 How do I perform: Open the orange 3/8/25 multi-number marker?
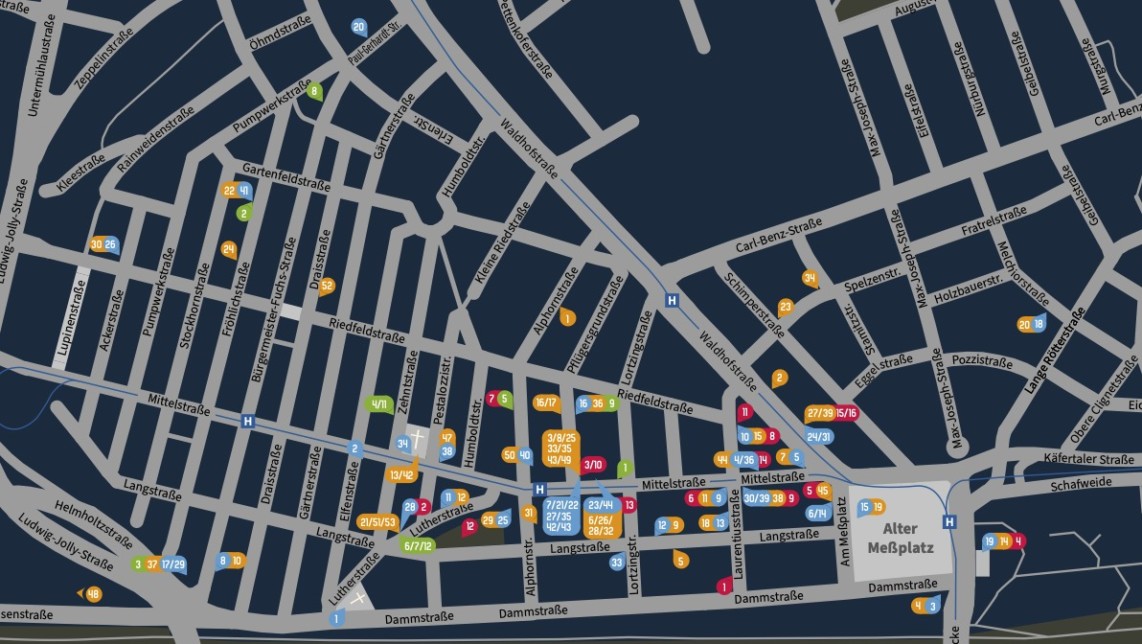pos(562,449)
